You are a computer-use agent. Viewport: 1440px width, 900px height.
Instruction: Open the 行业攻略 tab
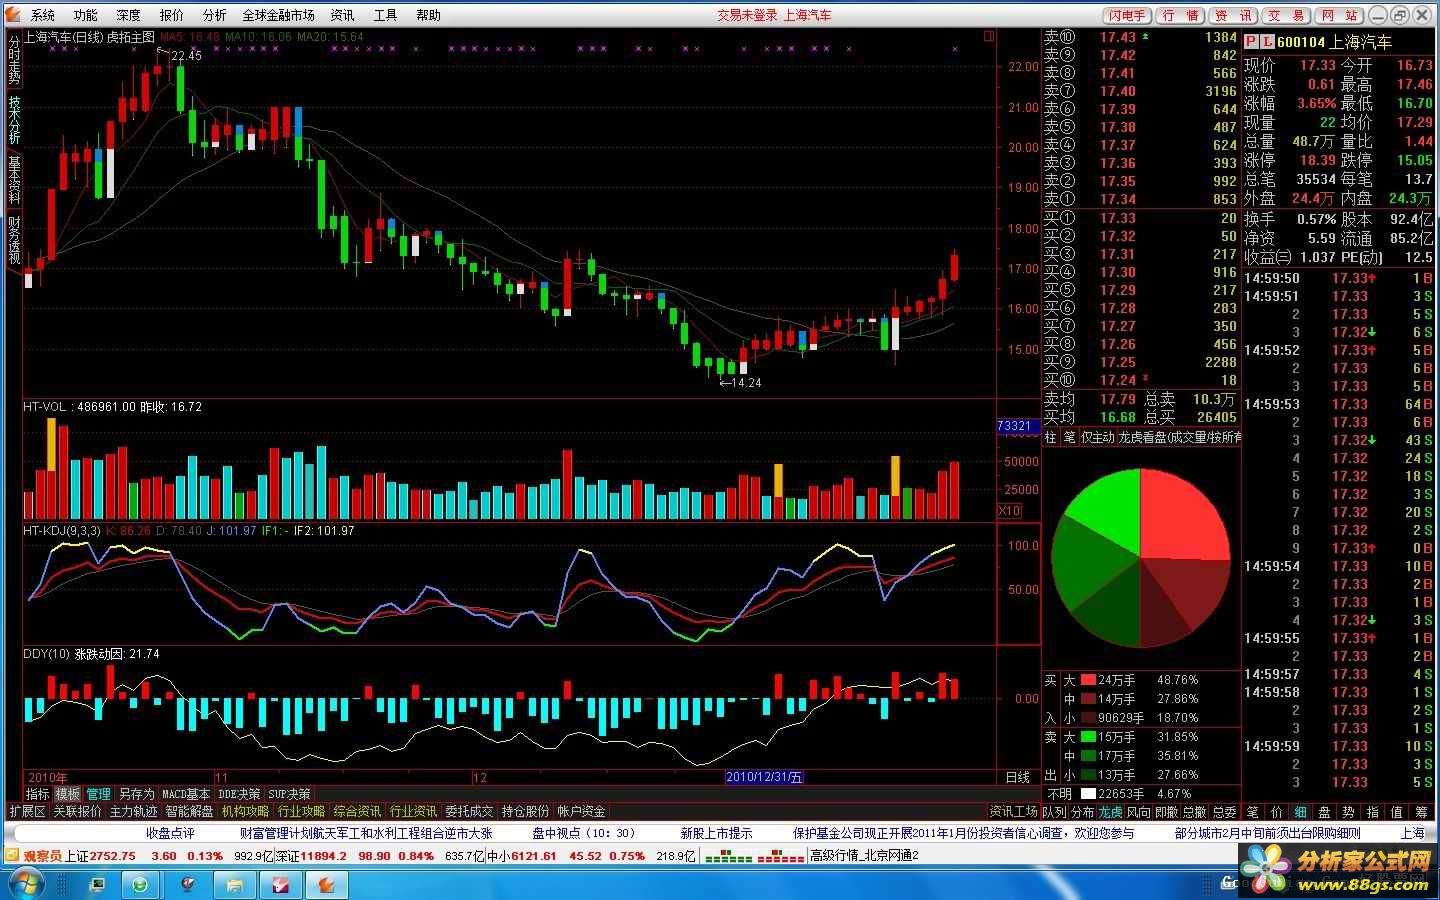tap(301, 811)
